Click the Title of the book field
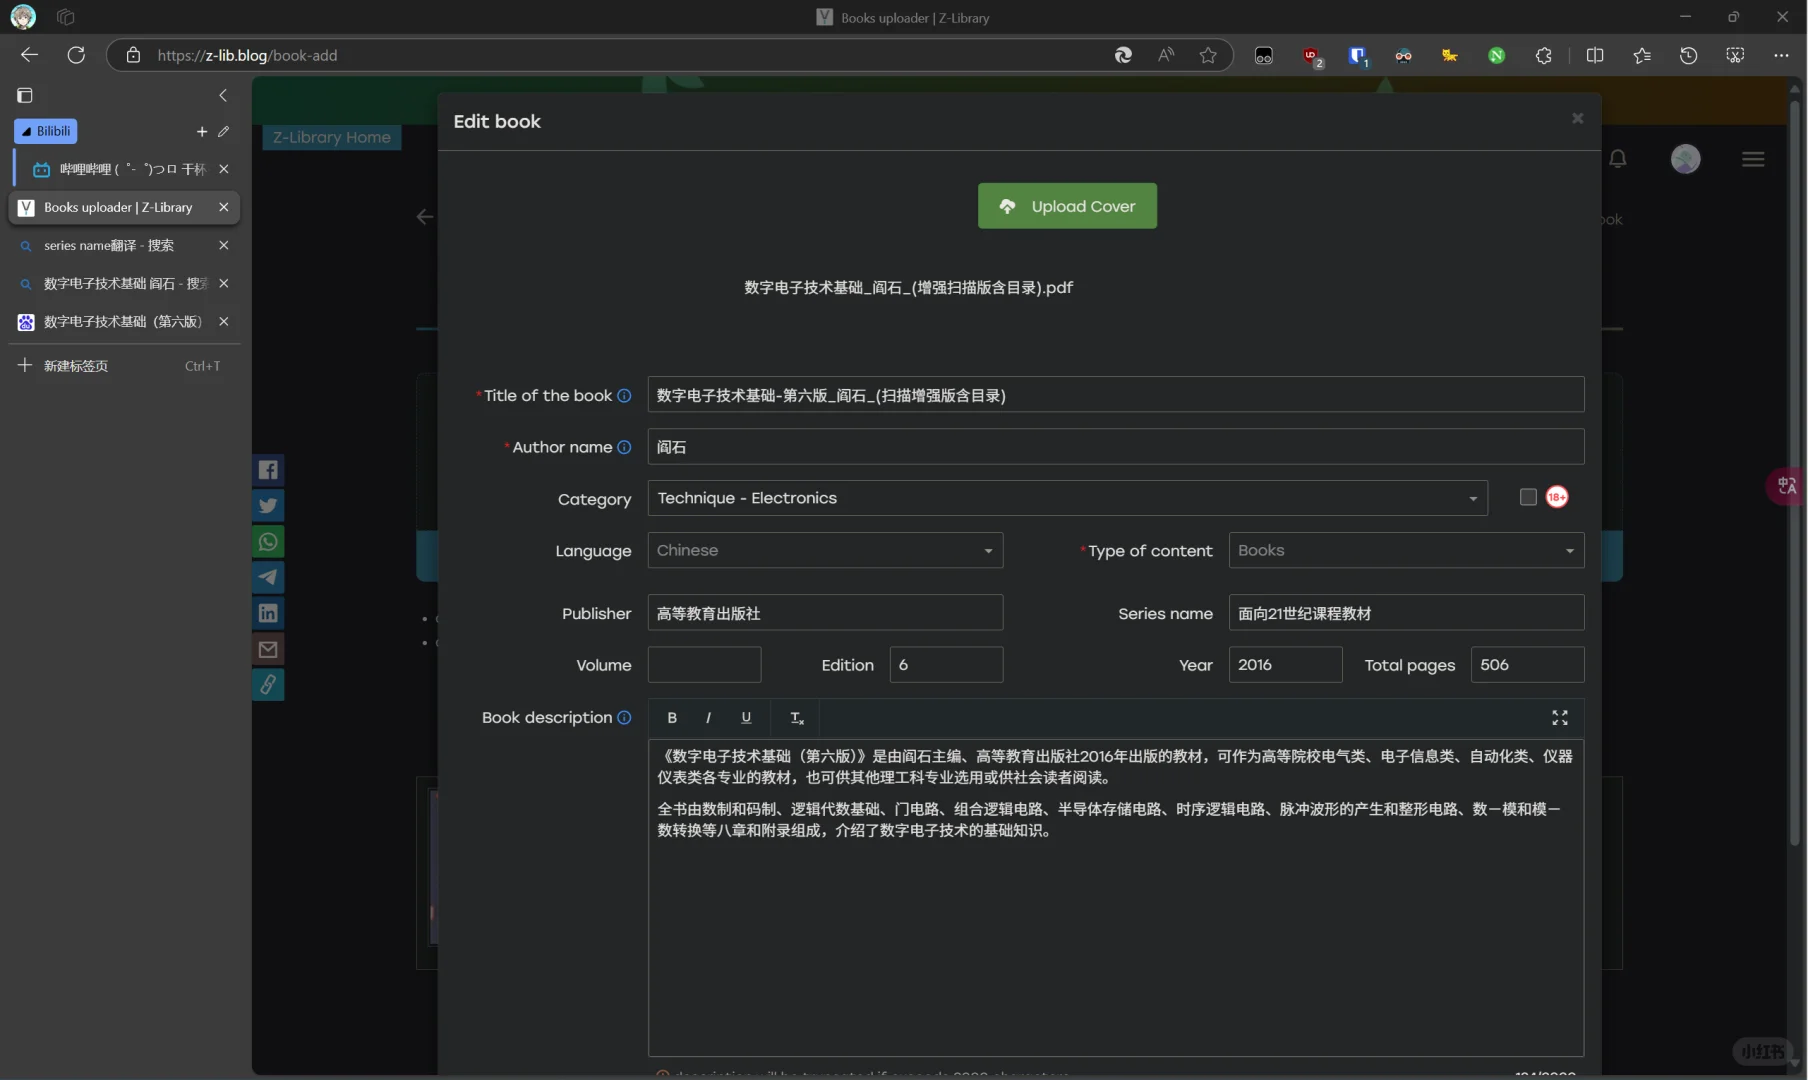 (x=1115, y=395)
